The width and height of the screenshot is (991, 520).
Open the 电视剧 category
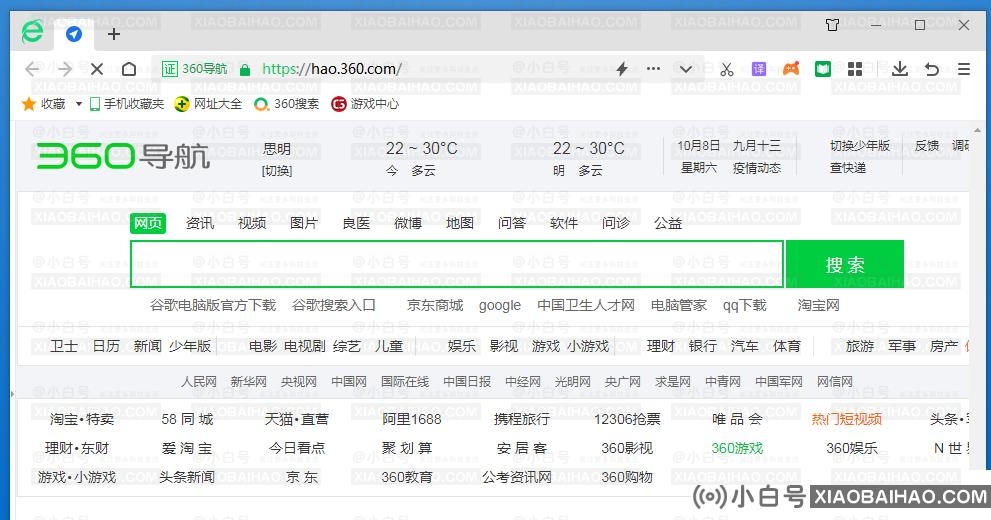(x=305, y=346)
